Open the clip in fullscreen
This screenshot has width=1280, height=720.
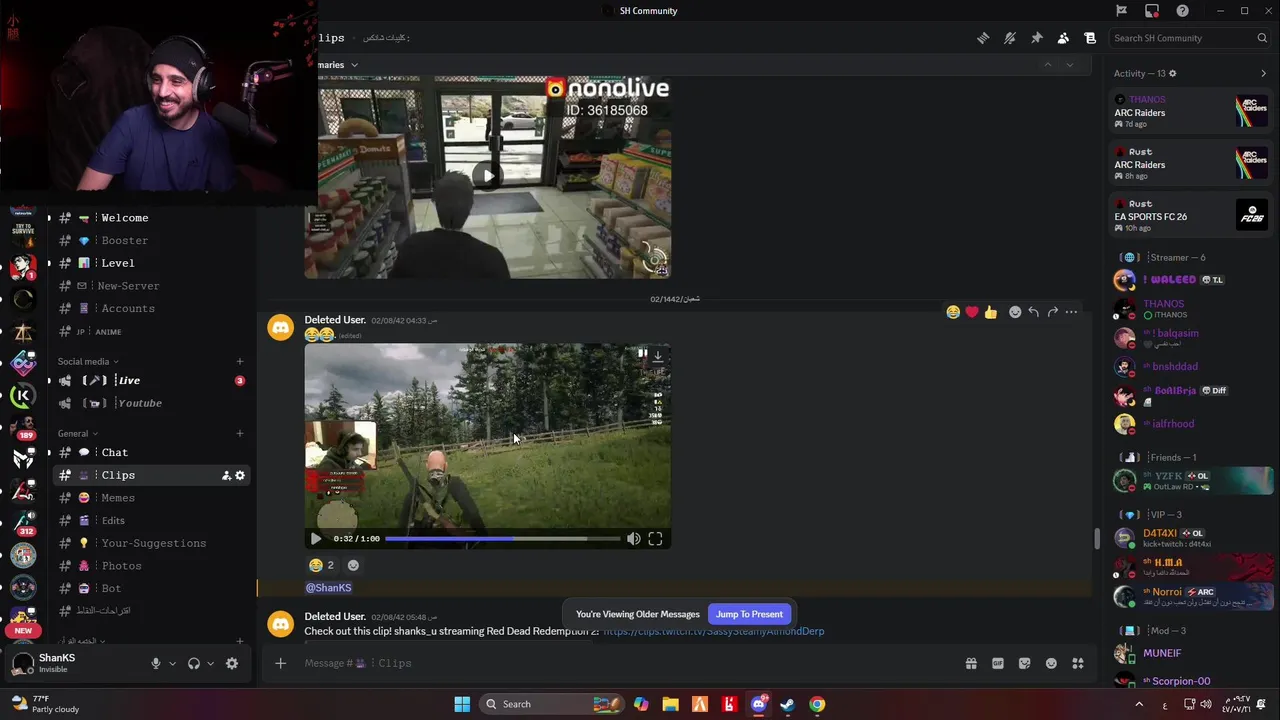point(655,539)
